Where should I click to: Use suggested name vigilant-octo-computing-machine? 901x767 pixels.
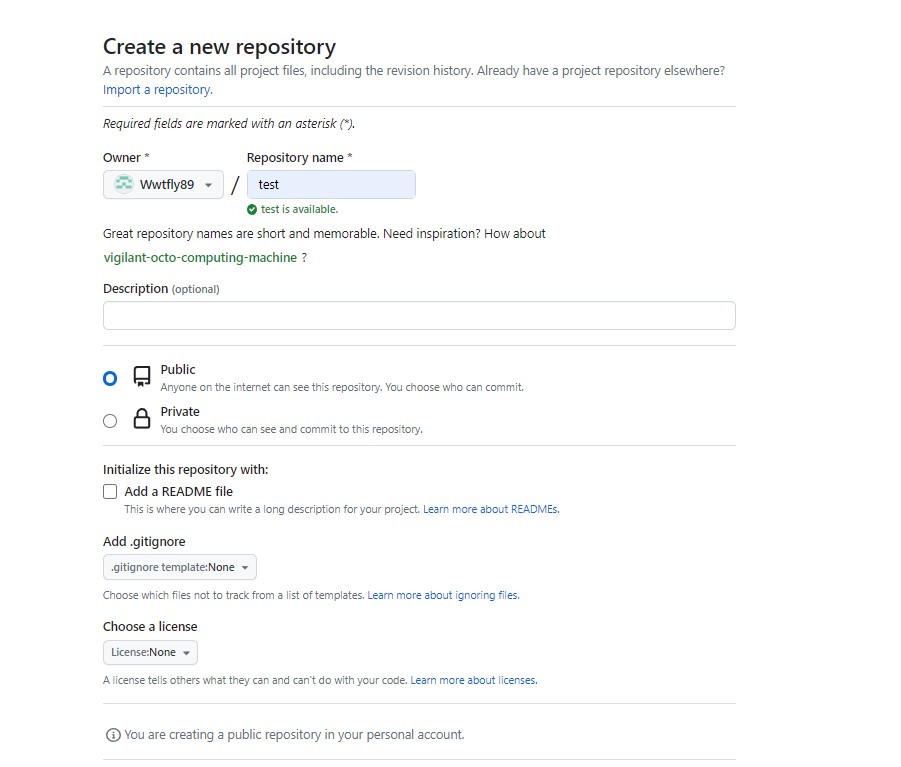tap(201, 257)
